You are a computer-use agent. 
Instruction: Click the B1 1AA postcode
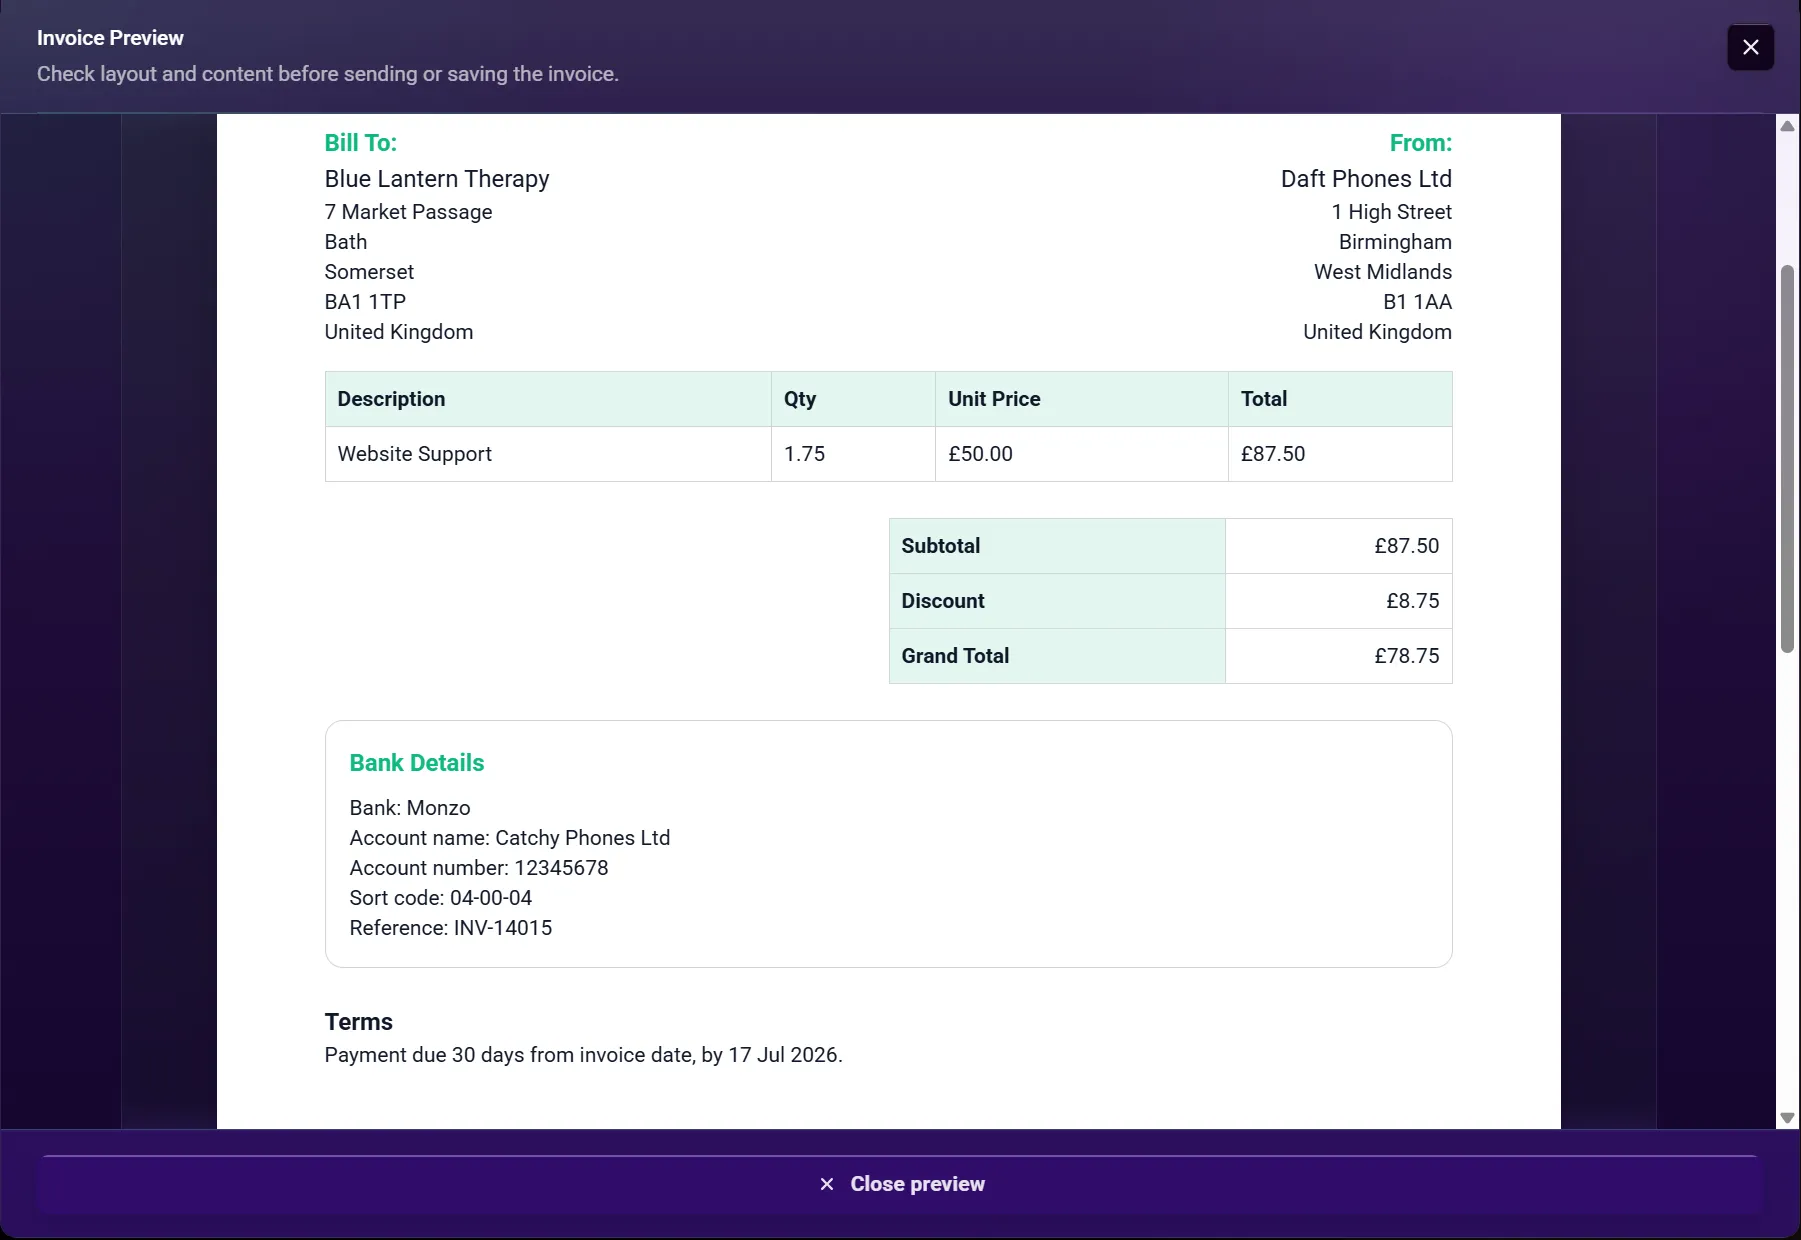[1417, 302]
